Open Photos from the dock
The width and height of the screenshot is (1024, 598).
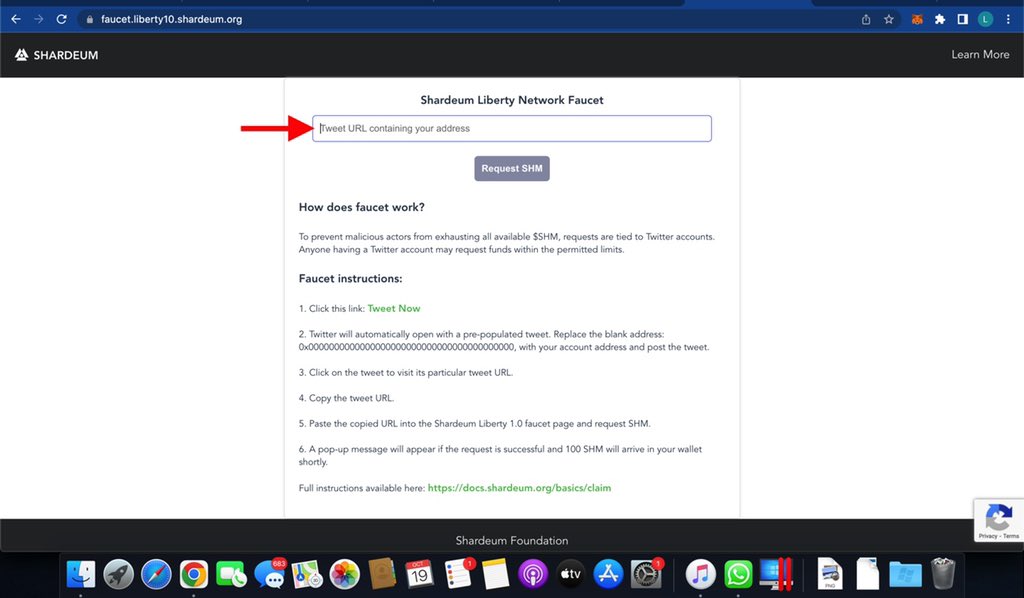(x=344, y=574)
